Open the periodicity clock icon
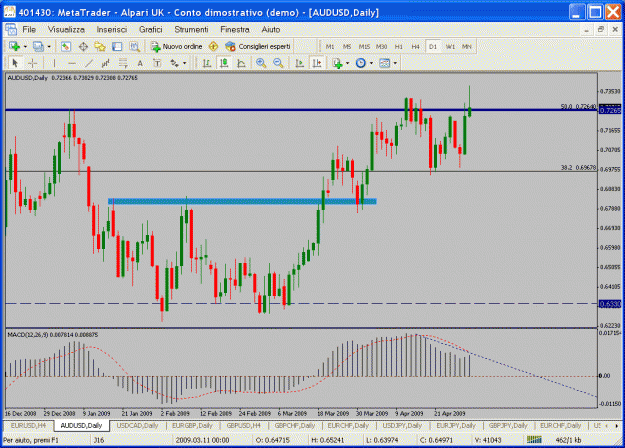 click(361, 63)
